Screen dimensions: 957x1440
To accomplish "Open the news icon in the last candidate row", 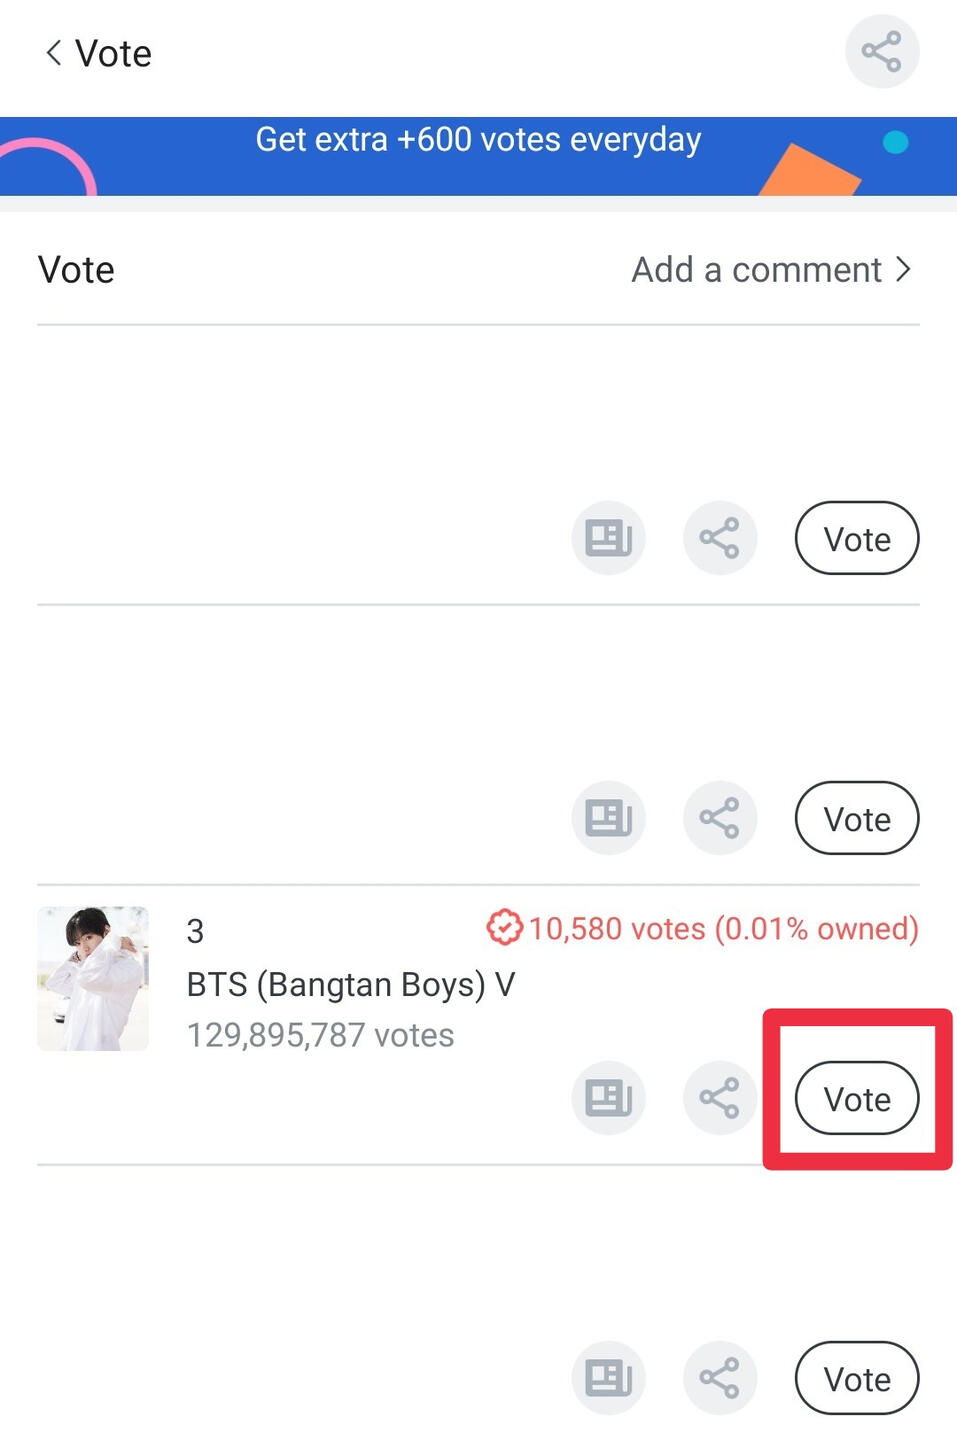I will 608,1378.
